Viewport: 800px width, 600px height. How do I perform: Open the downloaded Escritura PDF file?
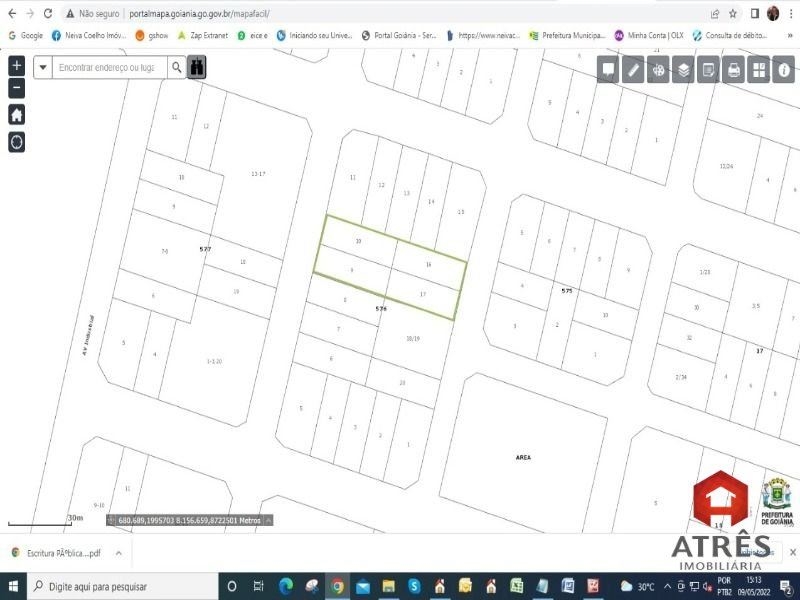[x=58, y=552]
